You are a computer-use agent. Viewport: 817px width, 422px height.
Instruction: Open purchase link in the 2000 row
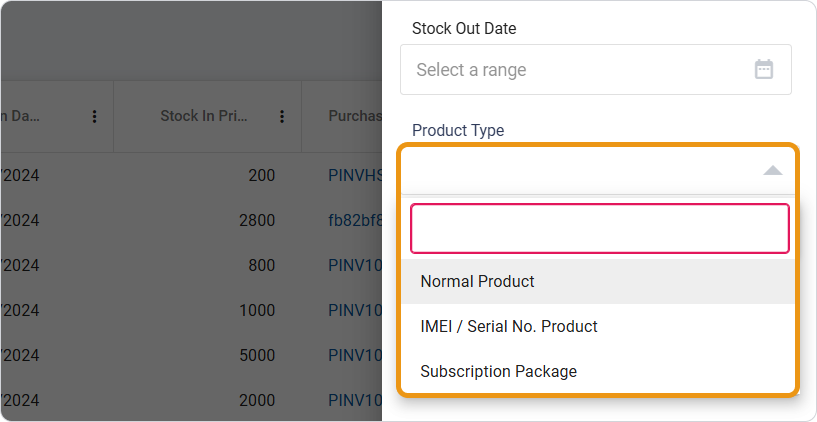click(354, 401)
